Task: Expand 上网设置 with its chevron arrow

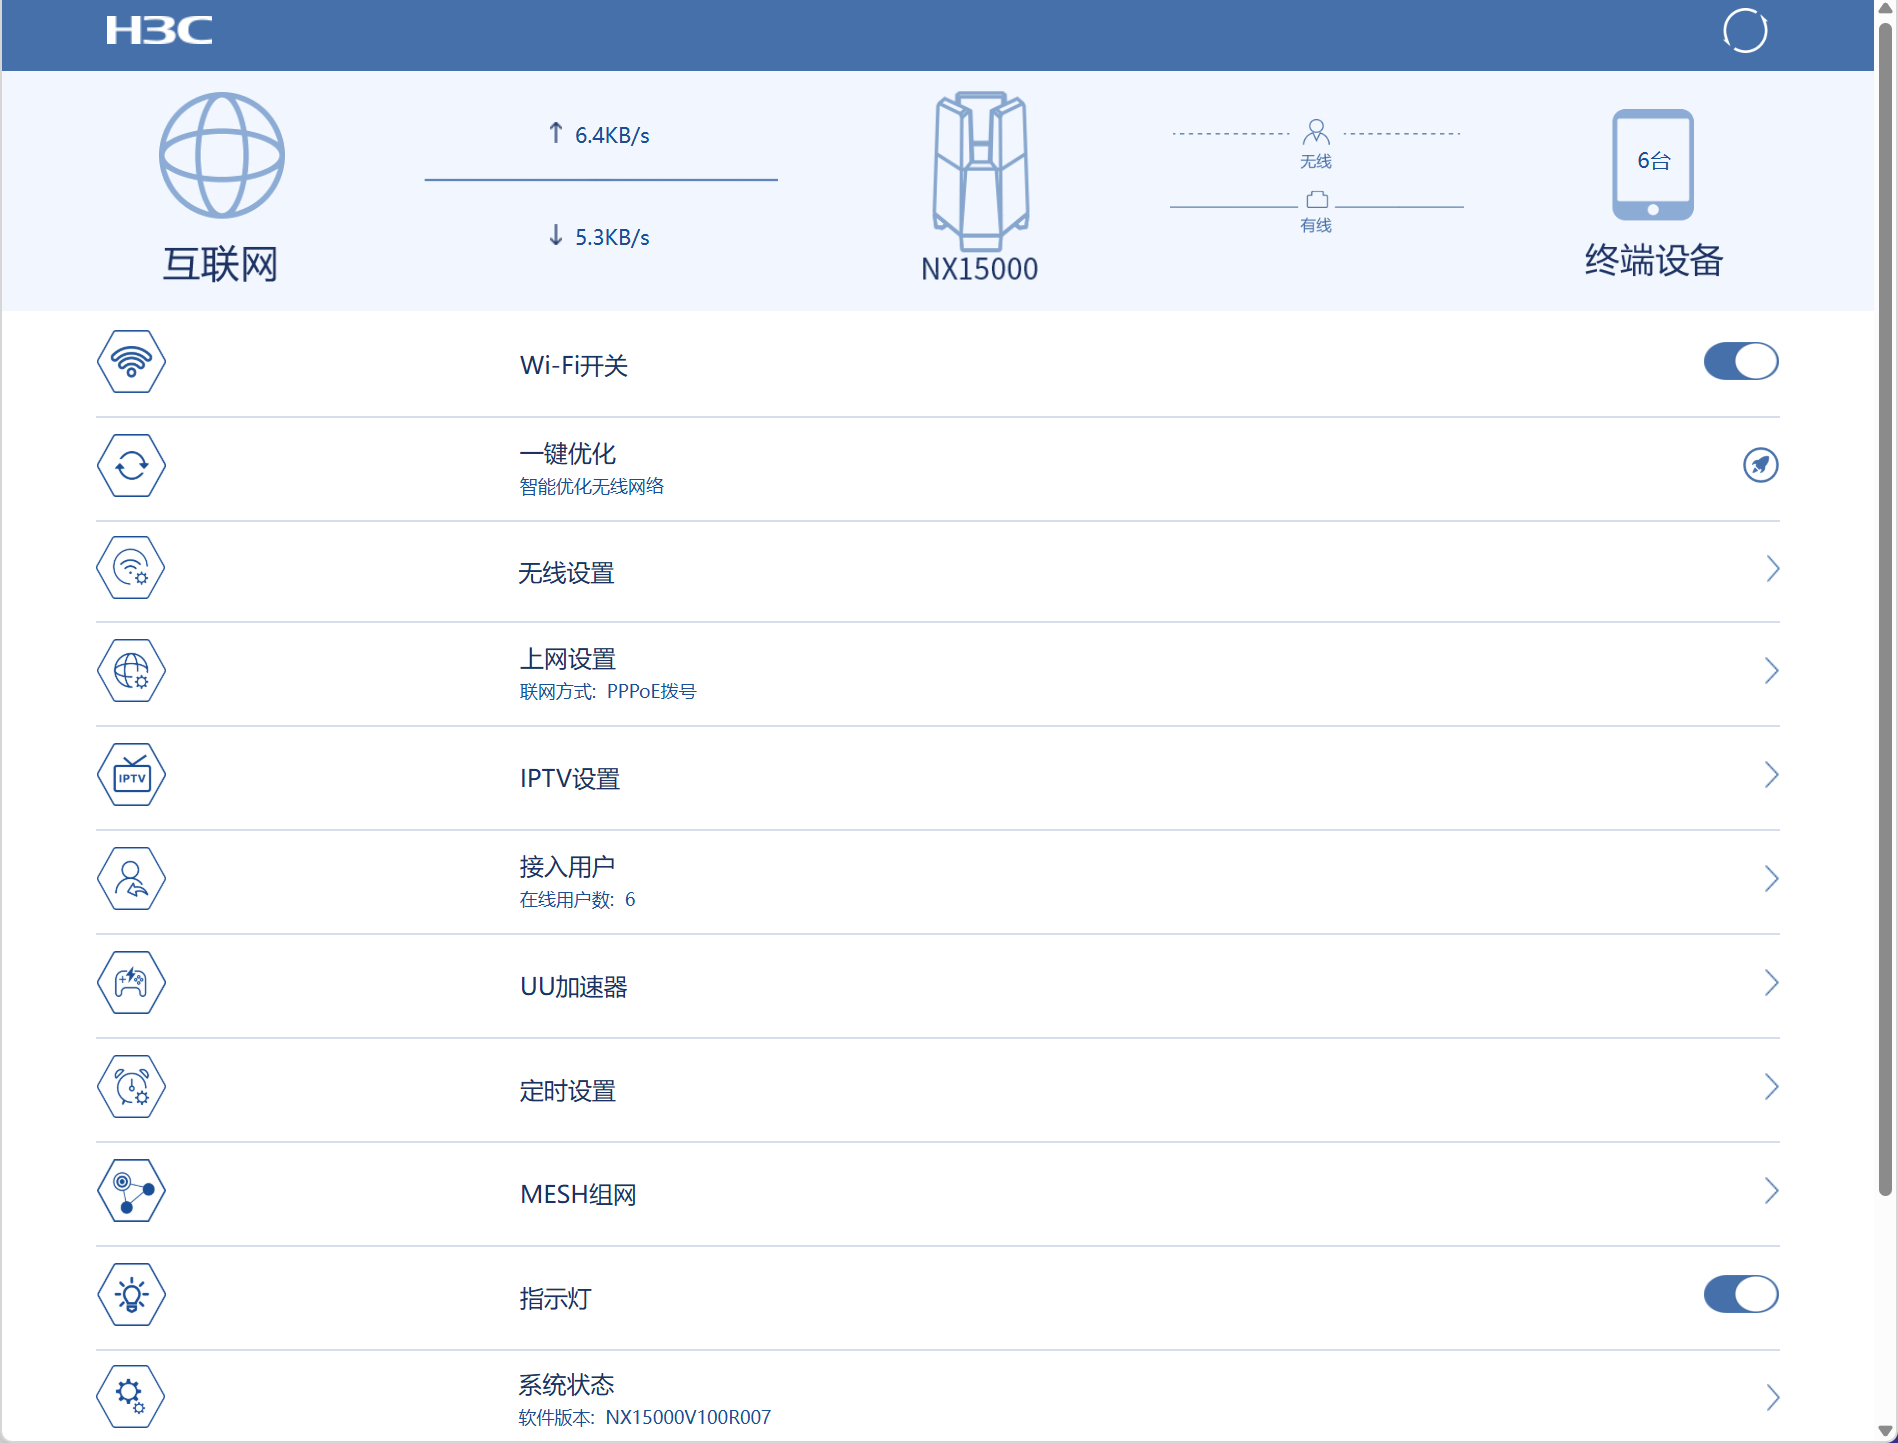Action: [1772, 670]
